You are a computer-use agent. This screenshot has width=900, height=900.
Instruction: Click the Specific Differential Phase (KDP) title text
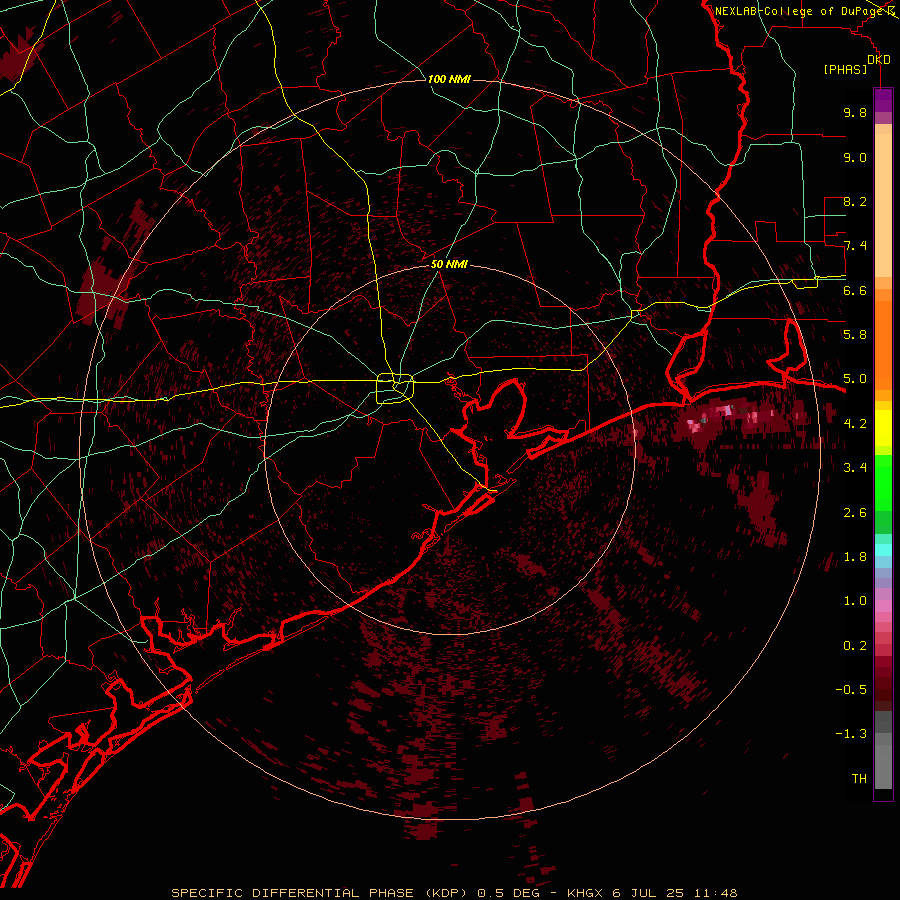point(319,893)
